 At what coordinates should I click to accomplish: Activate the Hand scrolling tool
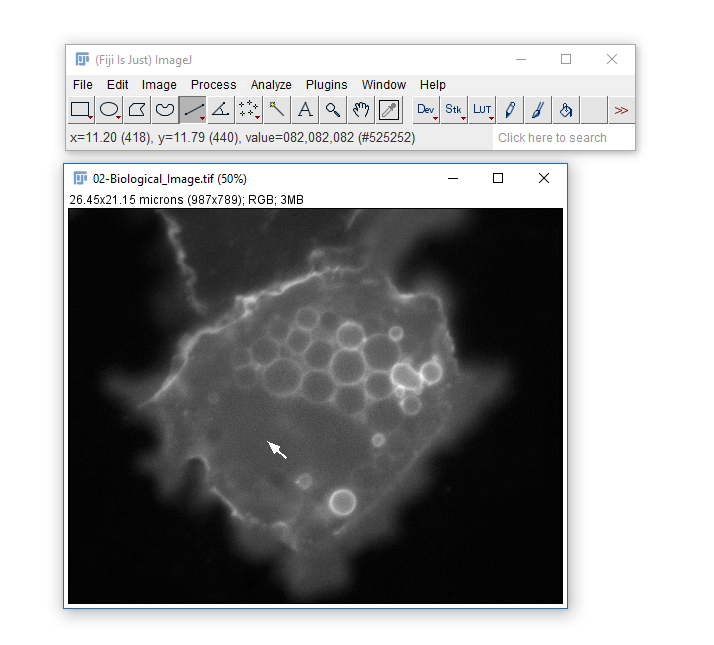(x=361, y=109)
